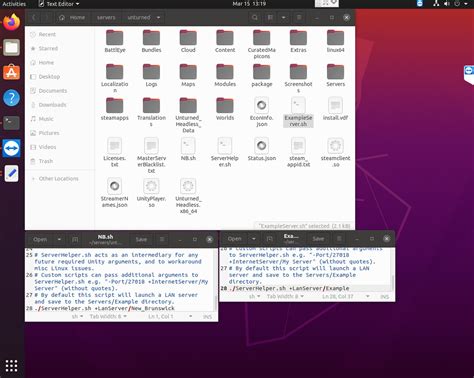This screenshot has height=378, width=474.
Task: Click the search icon in Files toolbar
Action: pyautogui.click(x=255, y=17)
